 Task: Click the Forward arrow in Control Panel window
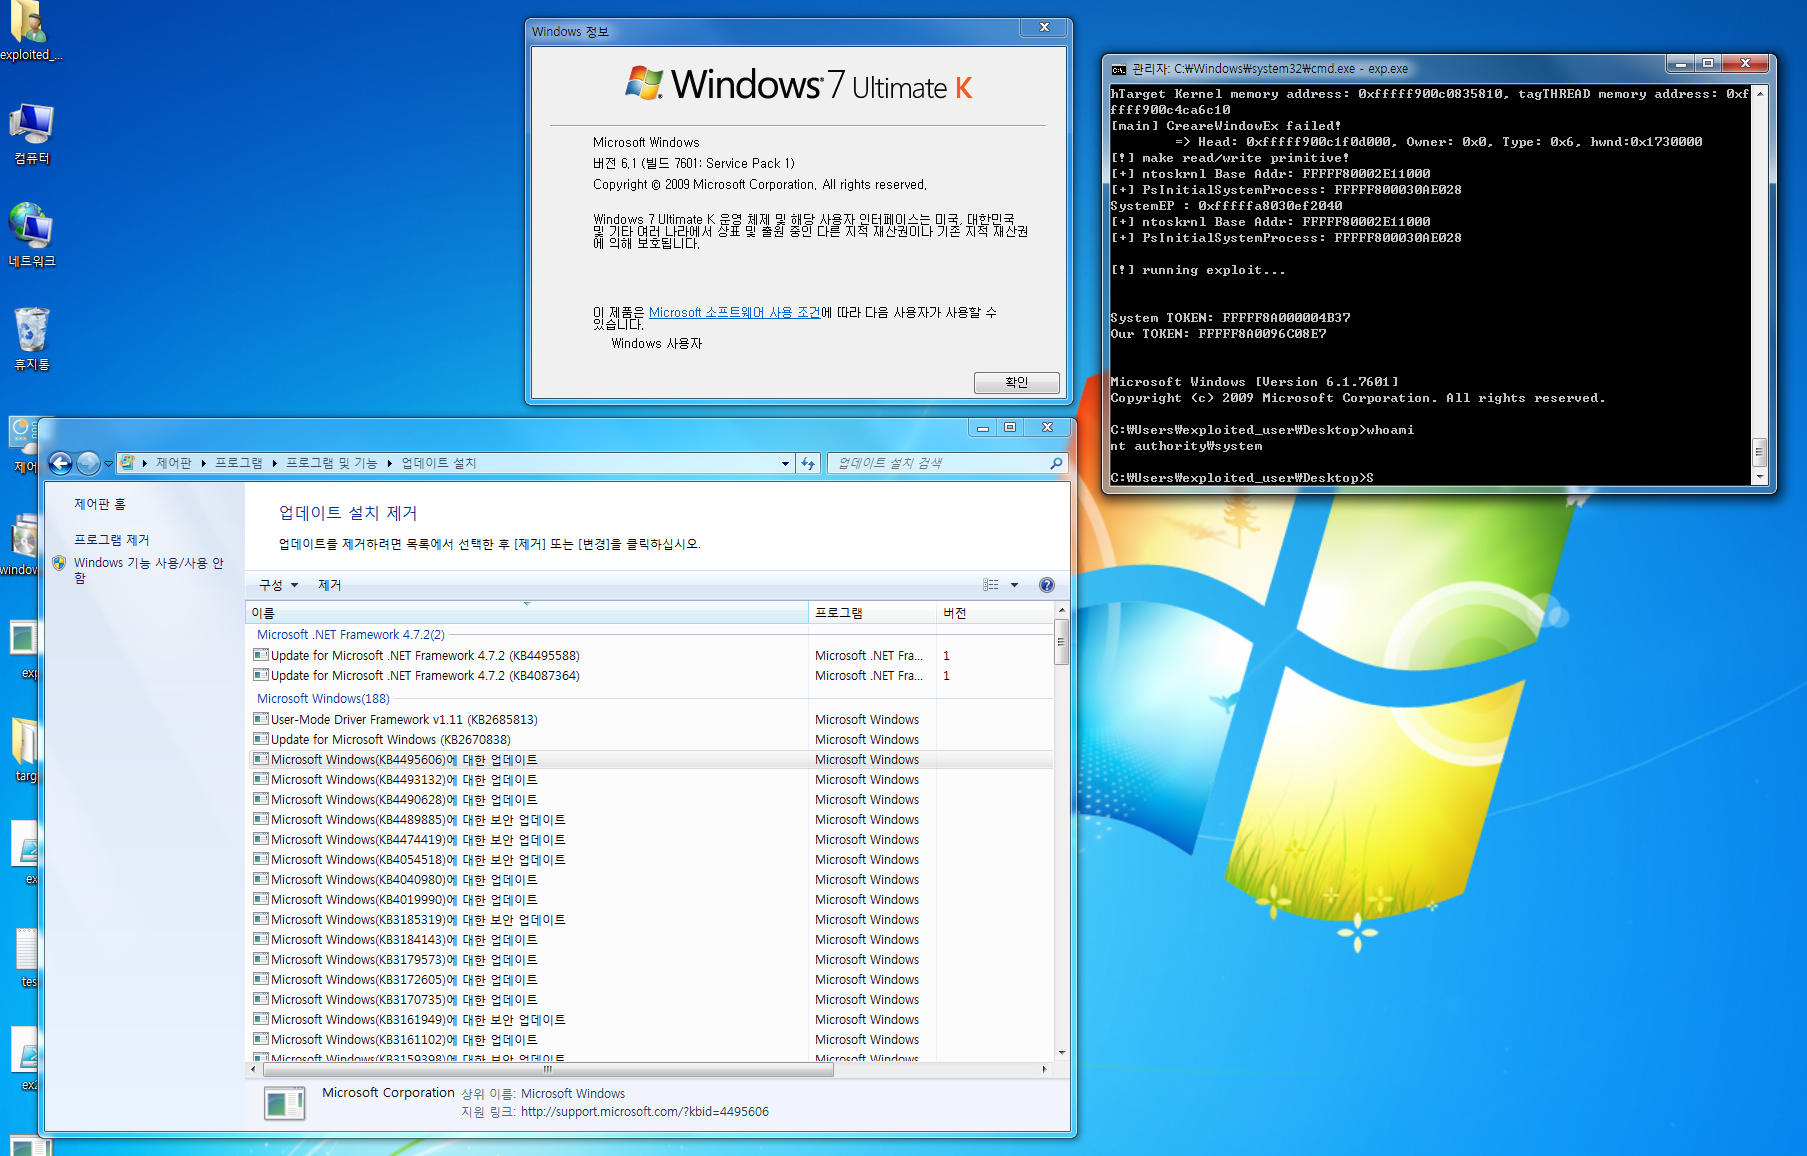[x=88, y=463]
